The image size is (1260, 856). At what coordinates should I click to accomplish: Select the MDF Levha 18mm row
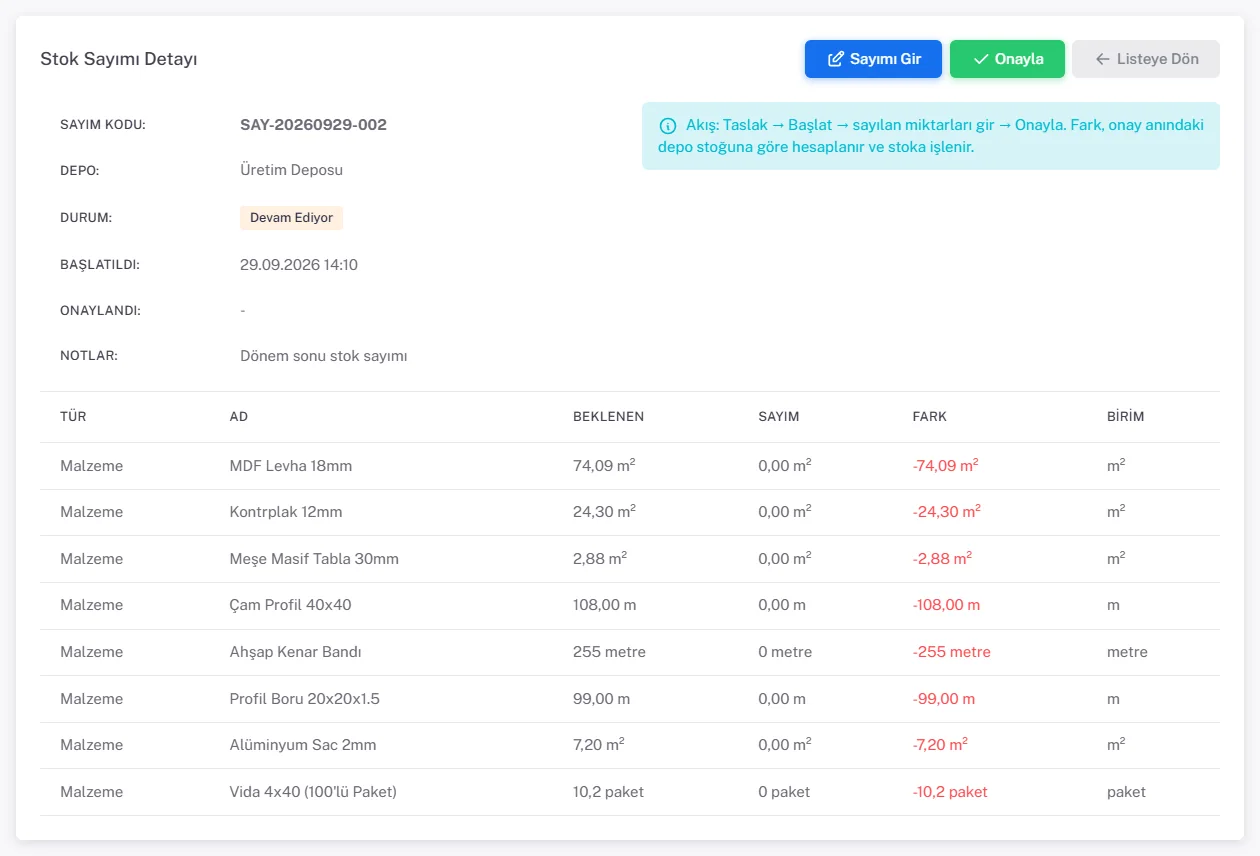click(x=630, y=466)
